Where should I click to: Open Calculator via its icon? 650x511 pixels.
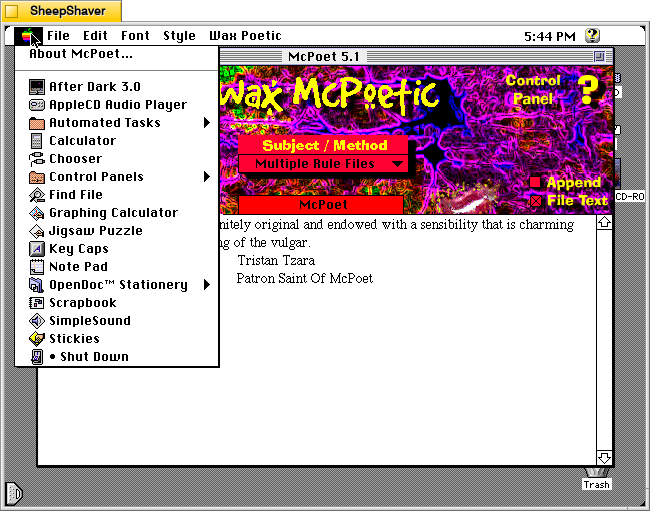pos(37,141)
